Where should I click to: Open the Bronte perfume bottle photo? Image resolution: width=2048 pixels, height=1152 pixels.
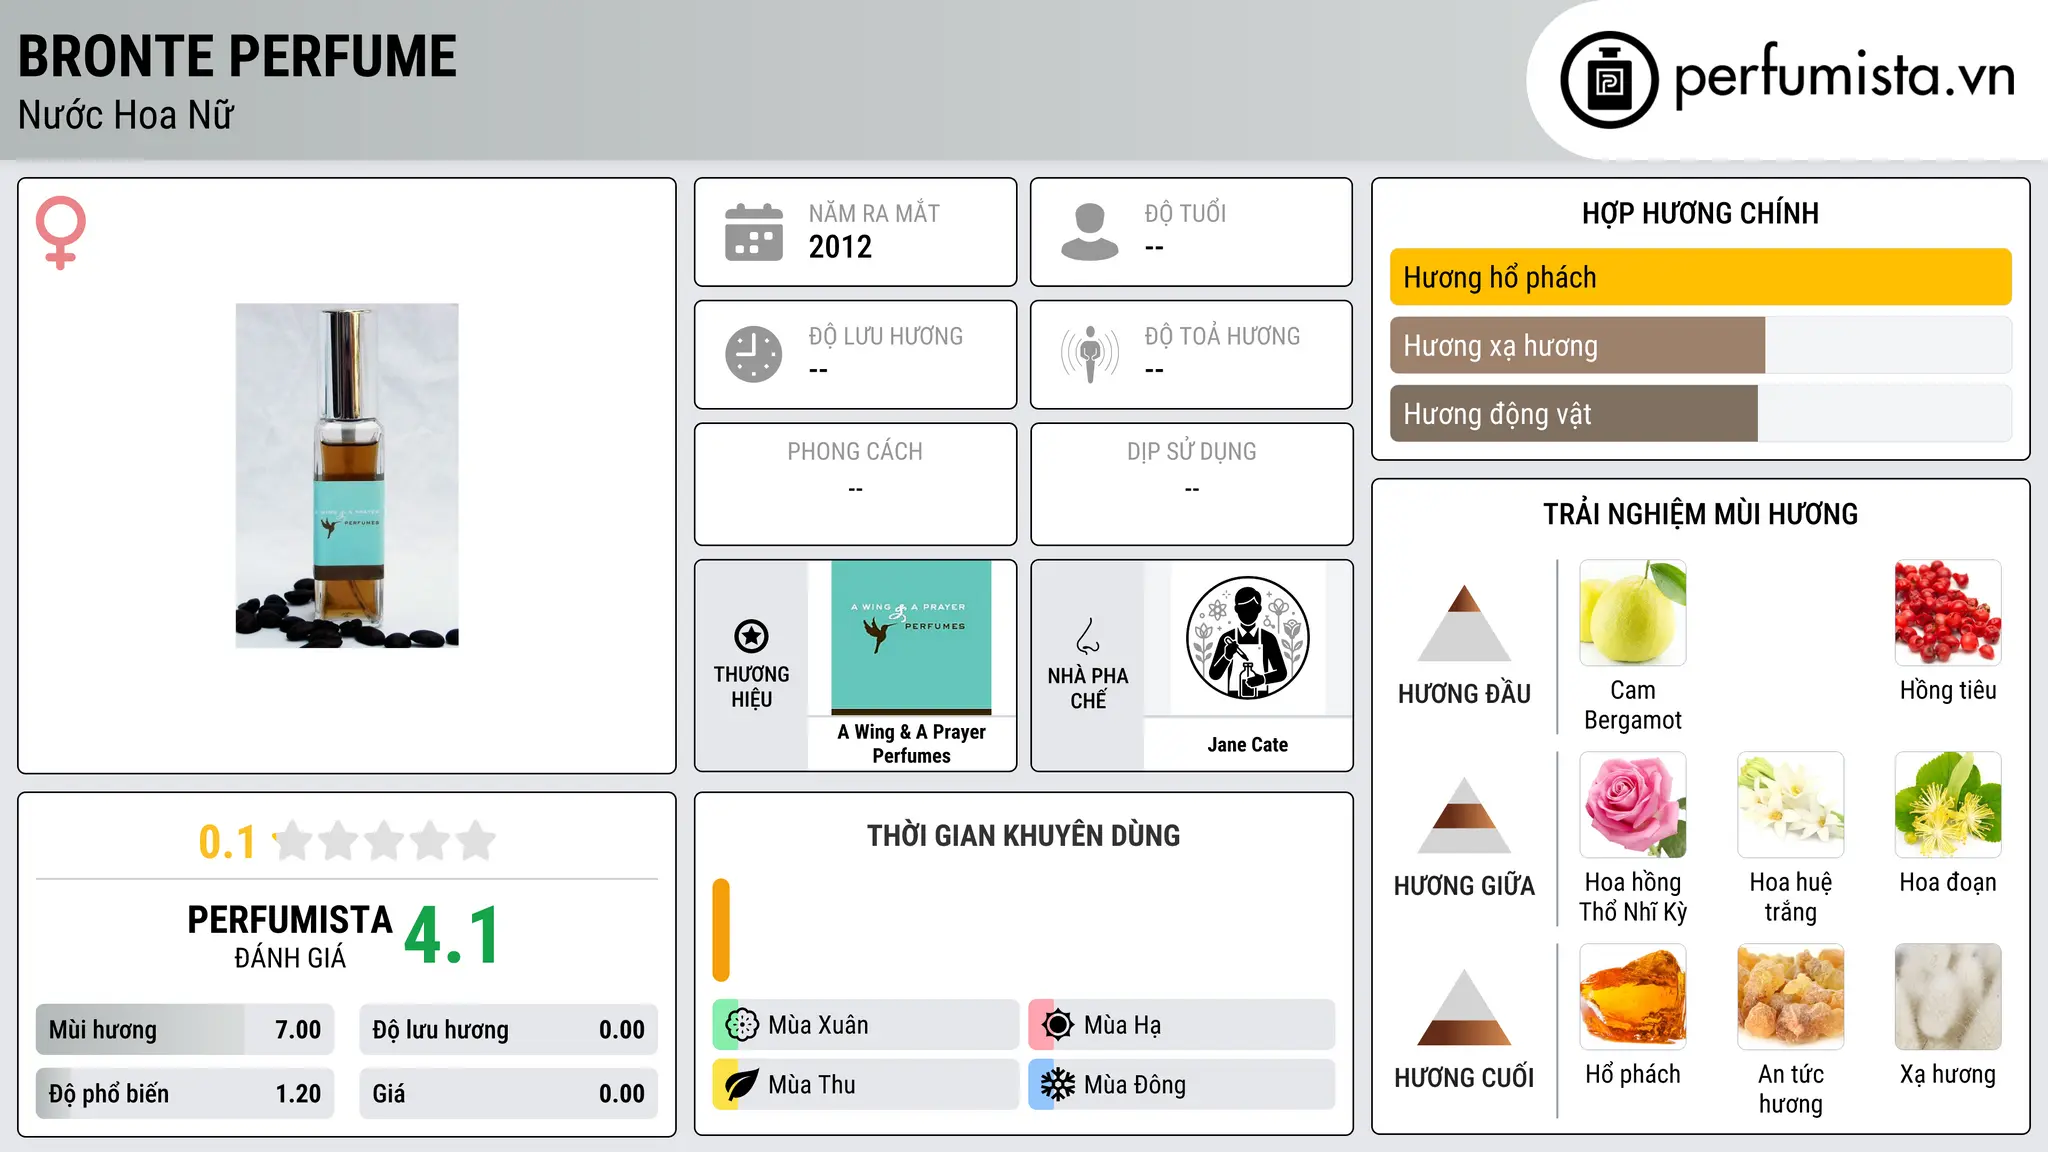coord(347,476)
